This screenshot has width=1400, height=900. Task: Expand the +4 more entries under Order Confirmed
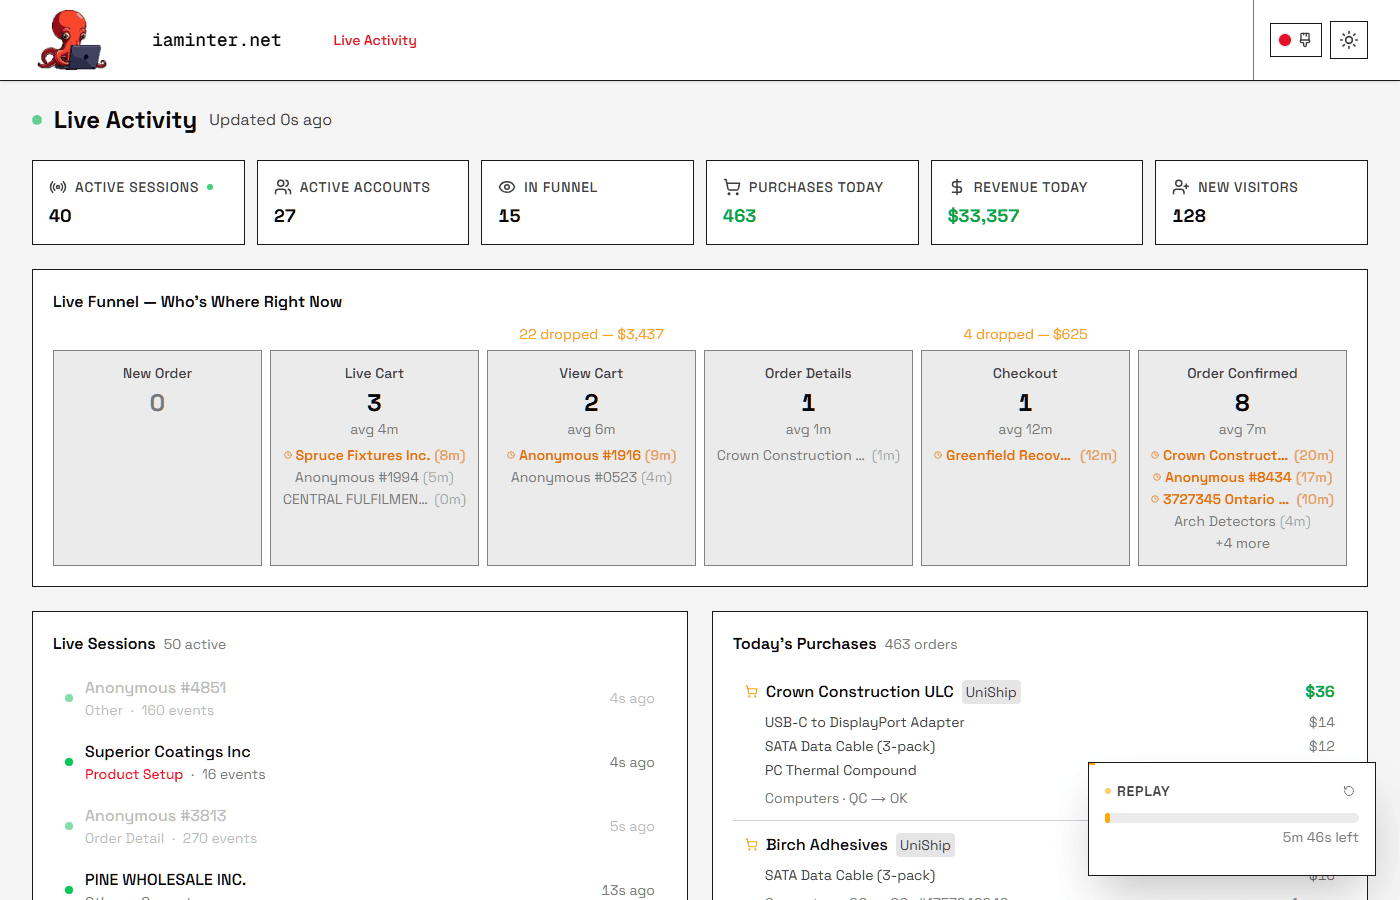pos(1242,543)
